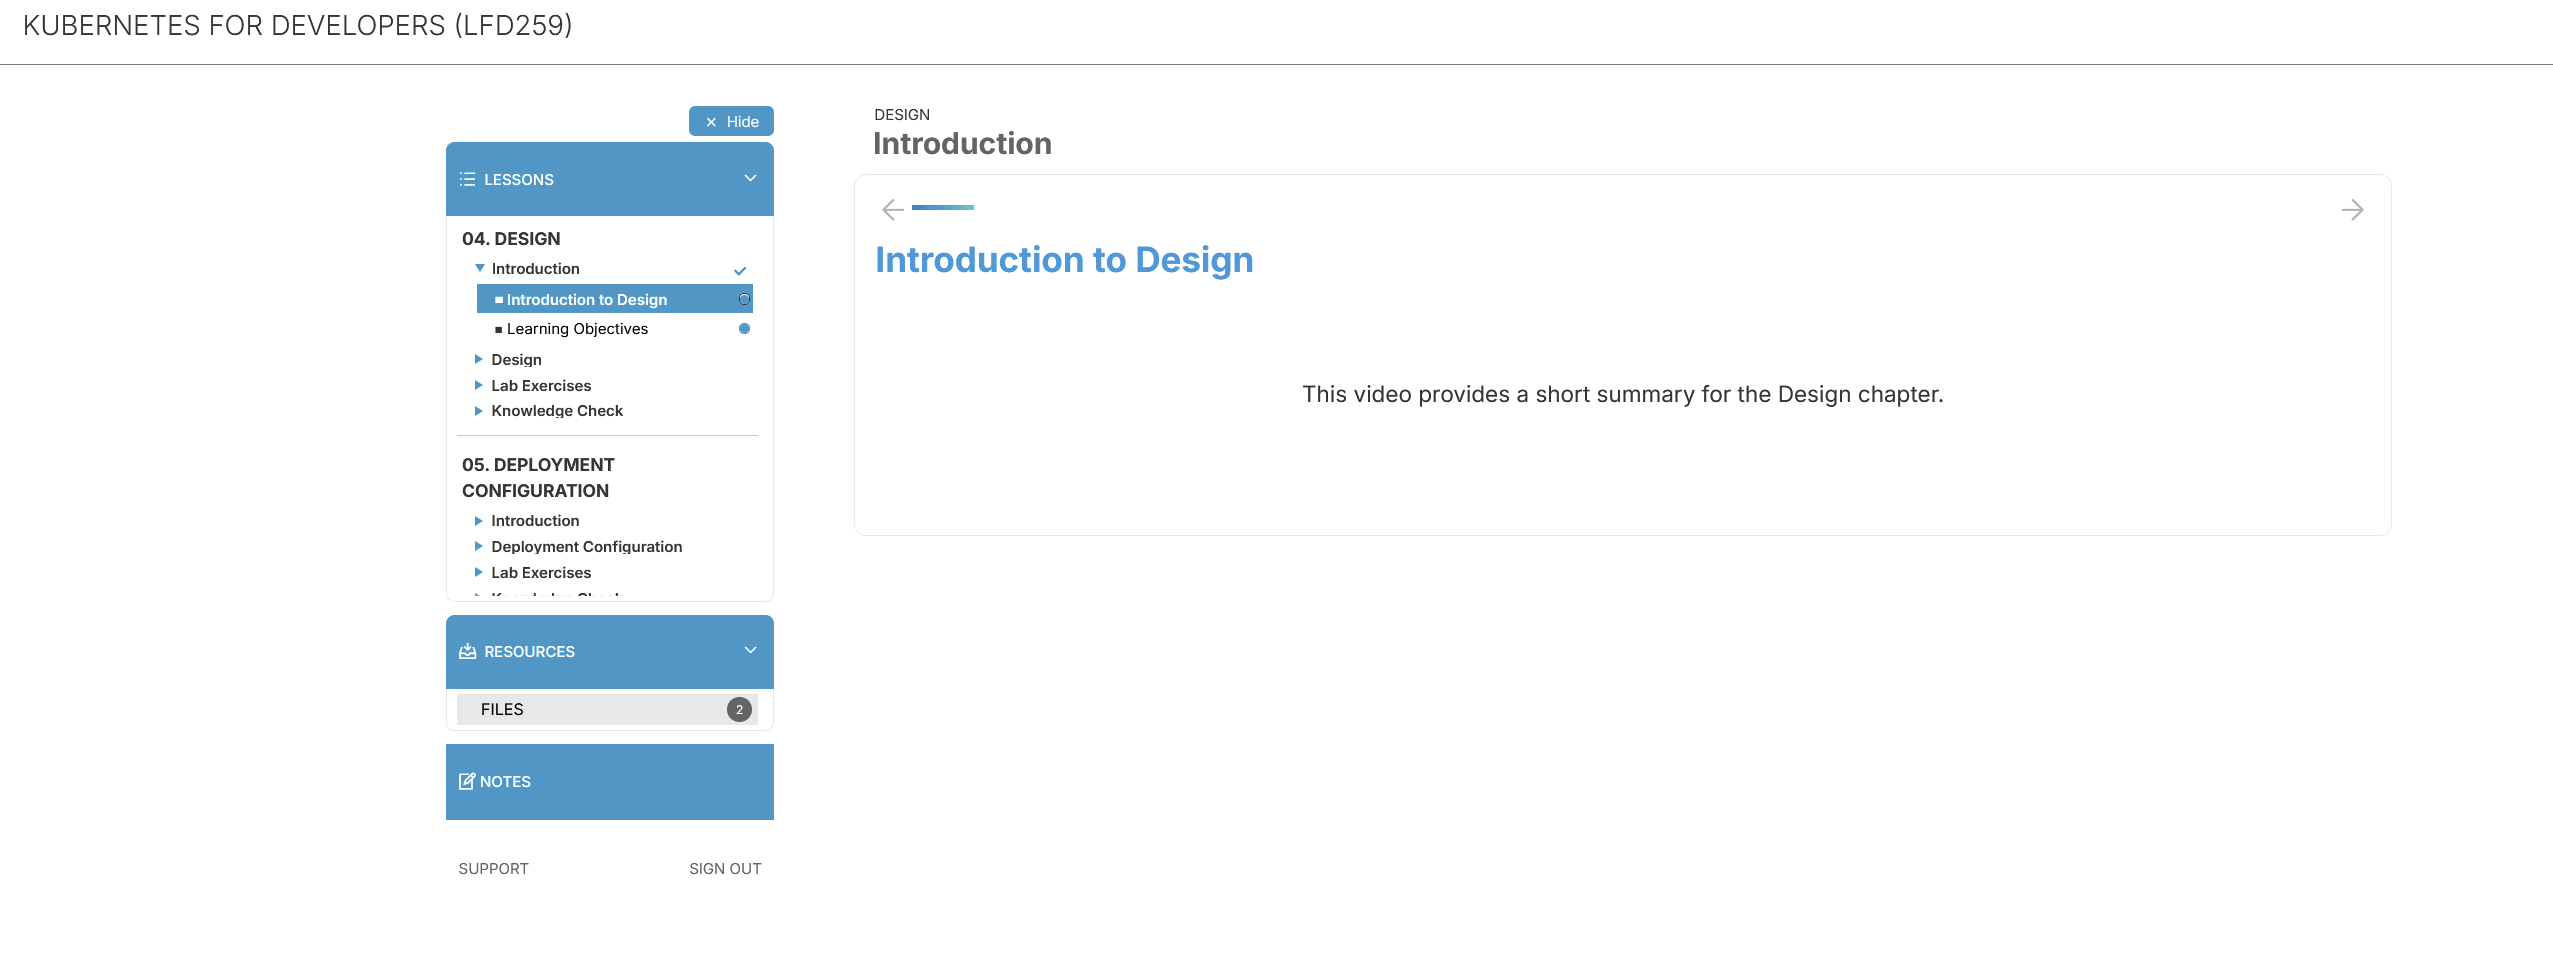Open the Support link

click(x=493, y=869)
